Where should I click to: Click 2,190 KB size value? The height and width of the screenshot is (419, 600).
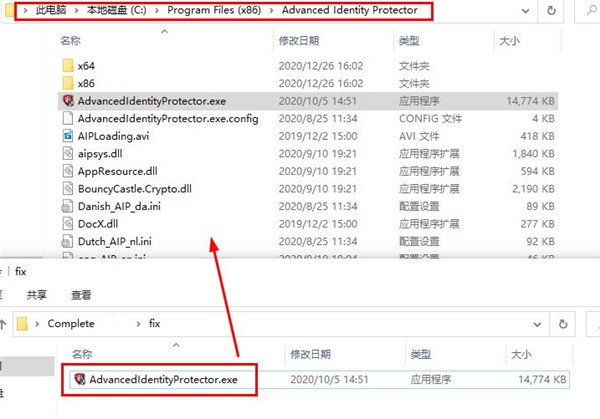(533, 189)
